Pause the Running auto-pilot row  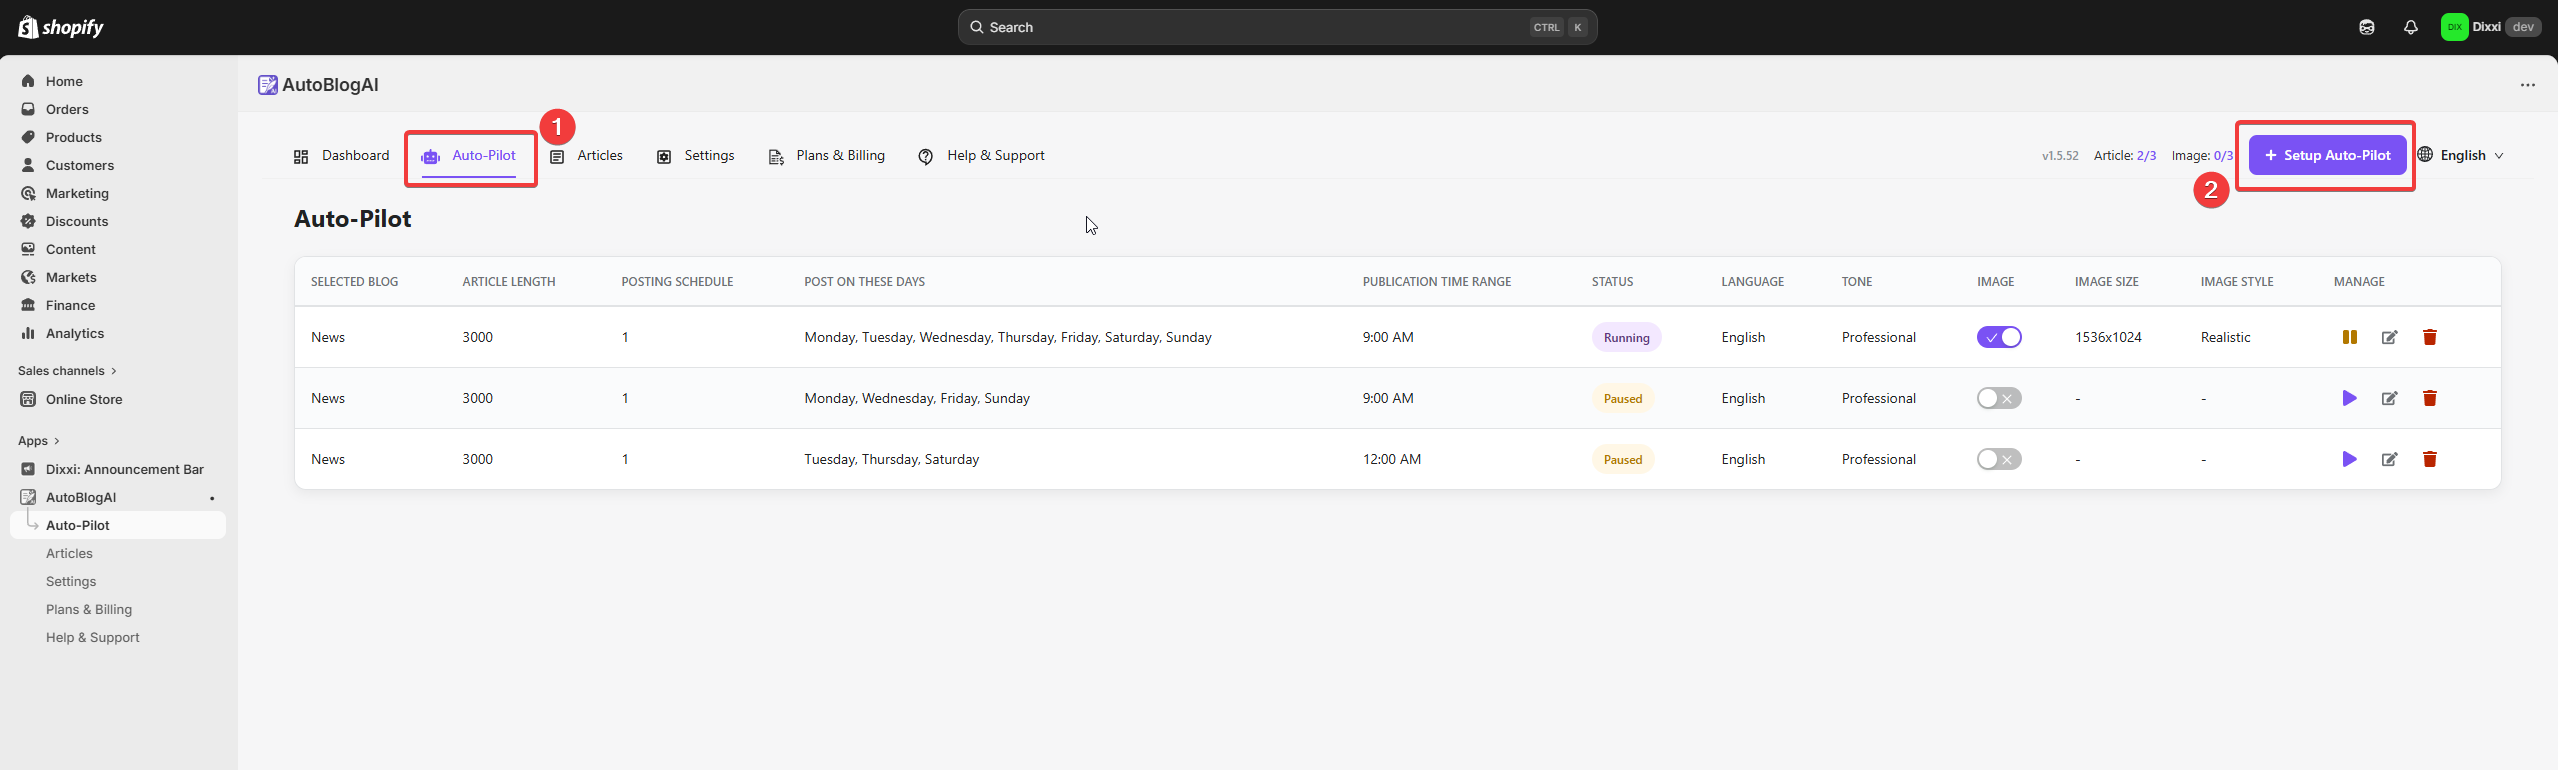2350,337
